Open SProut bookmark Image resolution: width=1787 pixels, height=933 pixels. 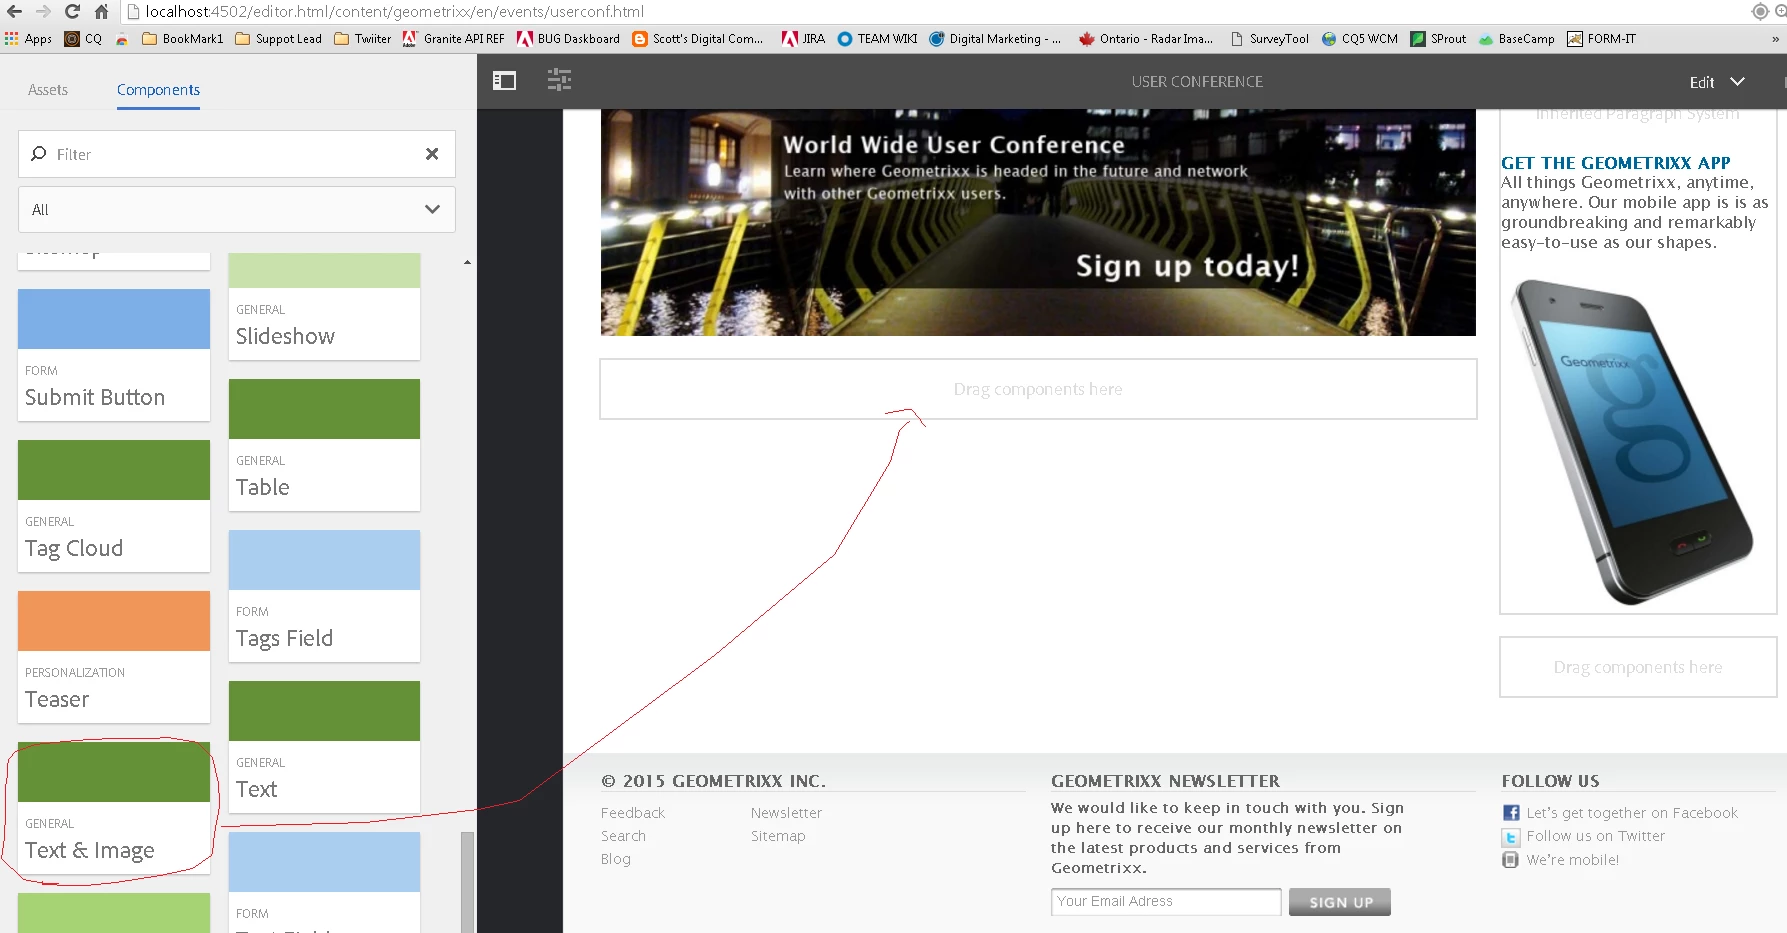click(x=1438, y=39)
